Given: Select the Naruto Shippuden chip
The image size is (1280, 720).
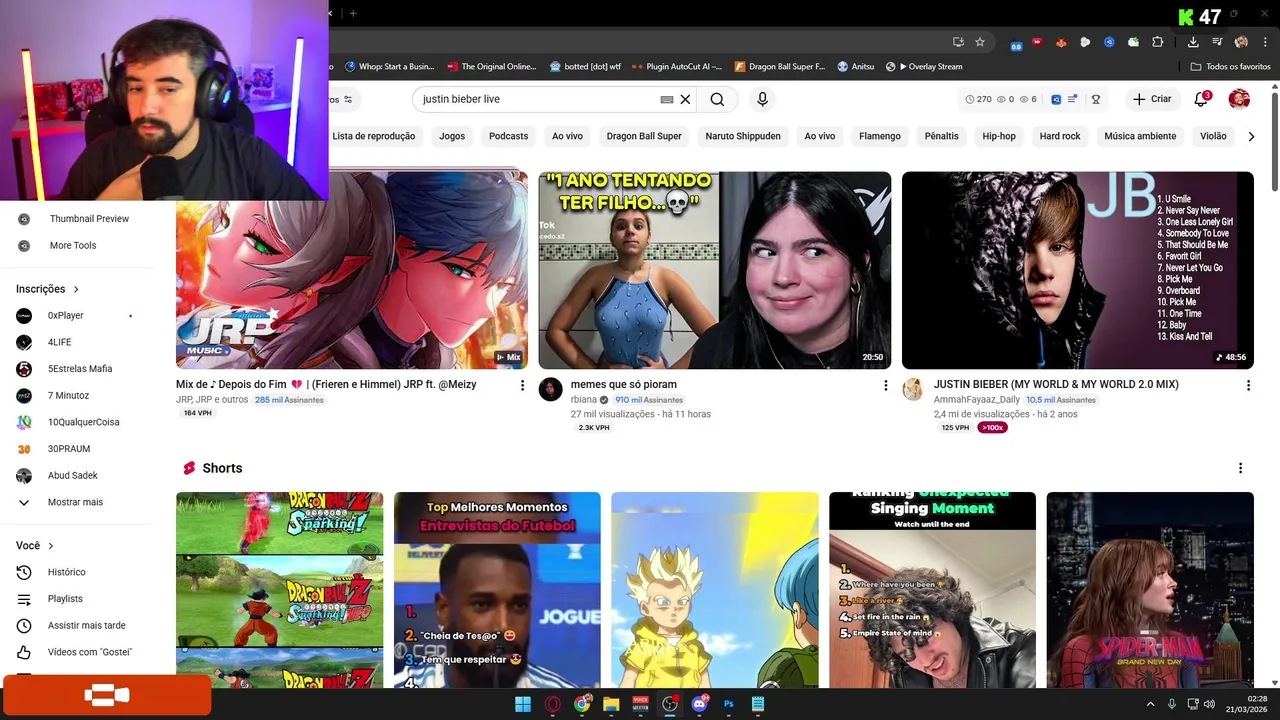Looking at the screenshot, I should point(743,136).
